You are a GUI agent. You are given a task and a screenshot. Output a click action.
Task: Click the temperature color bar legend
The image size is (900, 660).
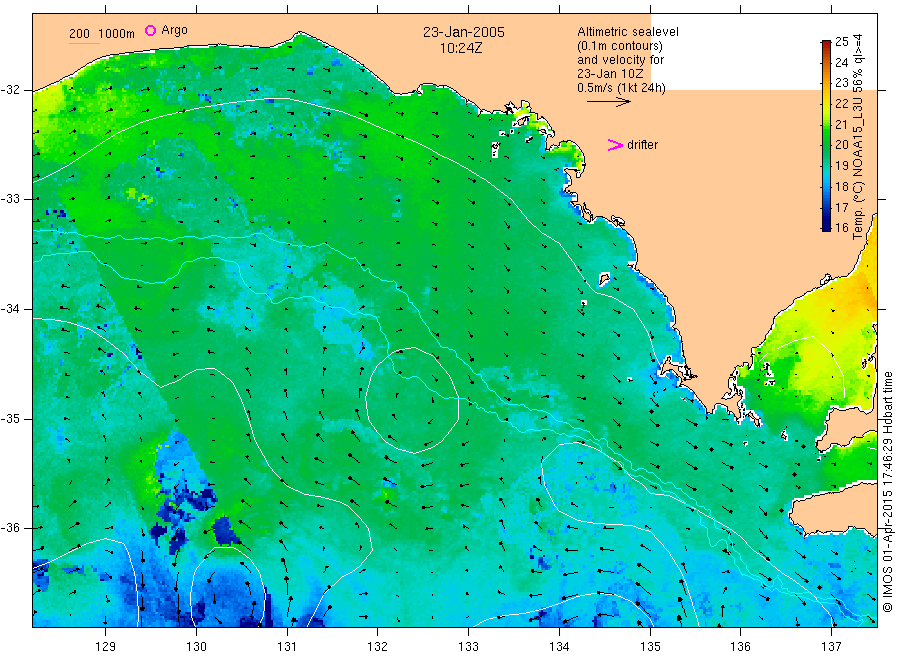pos(826,135)
